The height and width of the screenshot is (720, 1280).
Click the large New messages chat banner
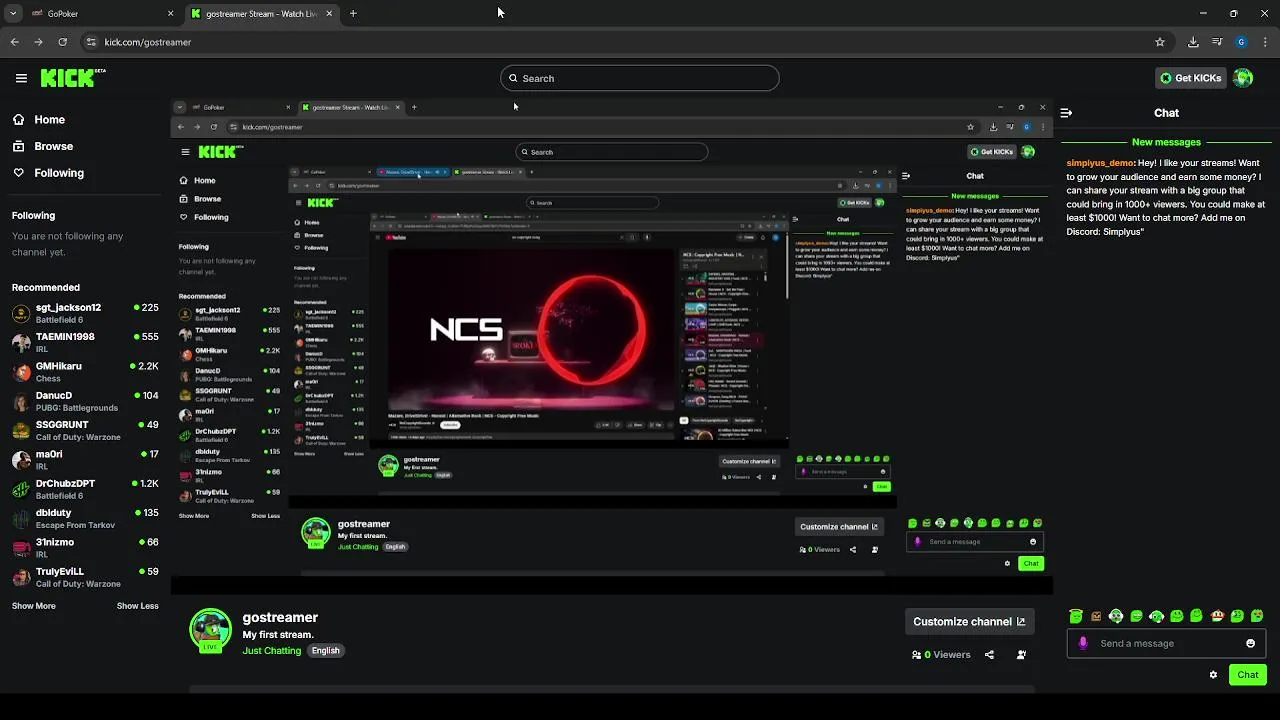(1166, 142)
